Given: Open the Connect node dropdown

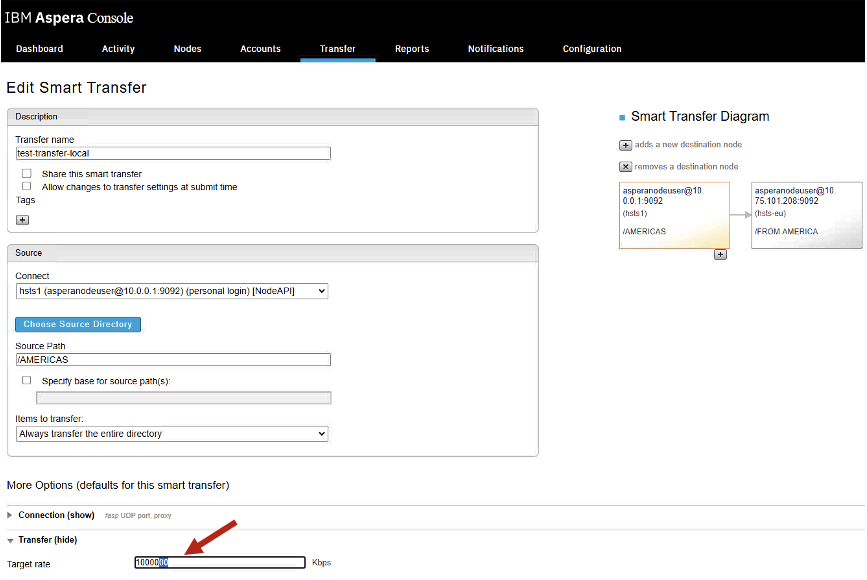Looking at the screenshot, I should tap(172, 291).
